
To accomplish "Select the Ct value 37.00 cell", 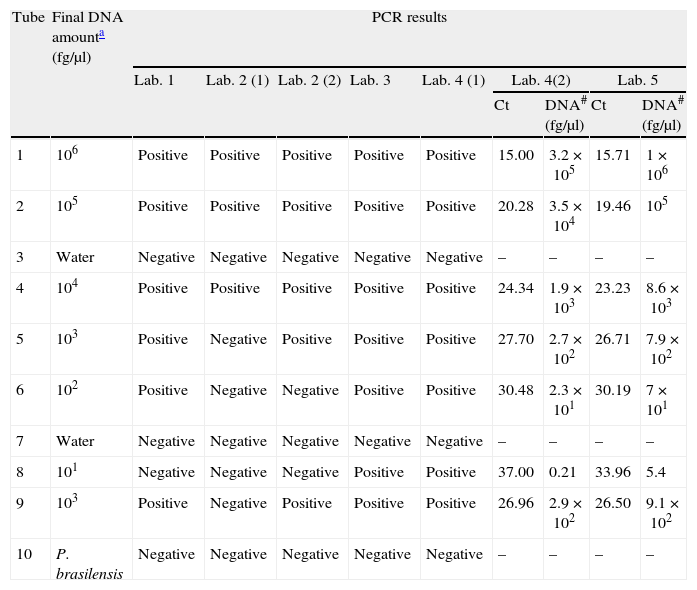I will pyautogui.click(x=514, y=471).
